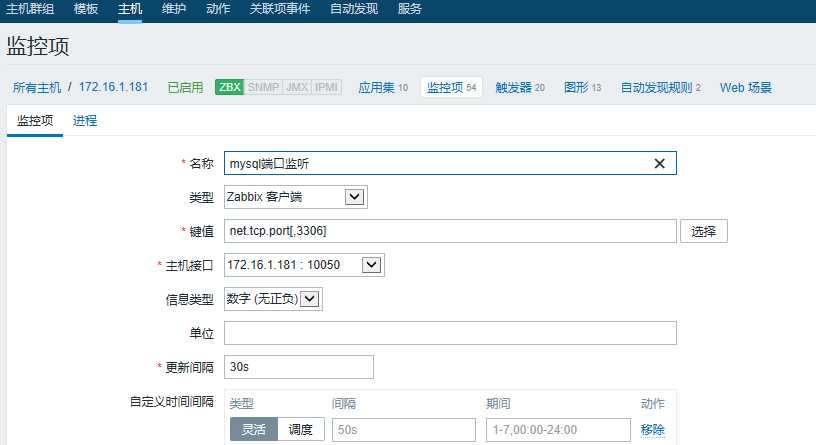Clear the 名称 field with the X icon
Viewport: 816px width, 445px height.
(659, 163)
